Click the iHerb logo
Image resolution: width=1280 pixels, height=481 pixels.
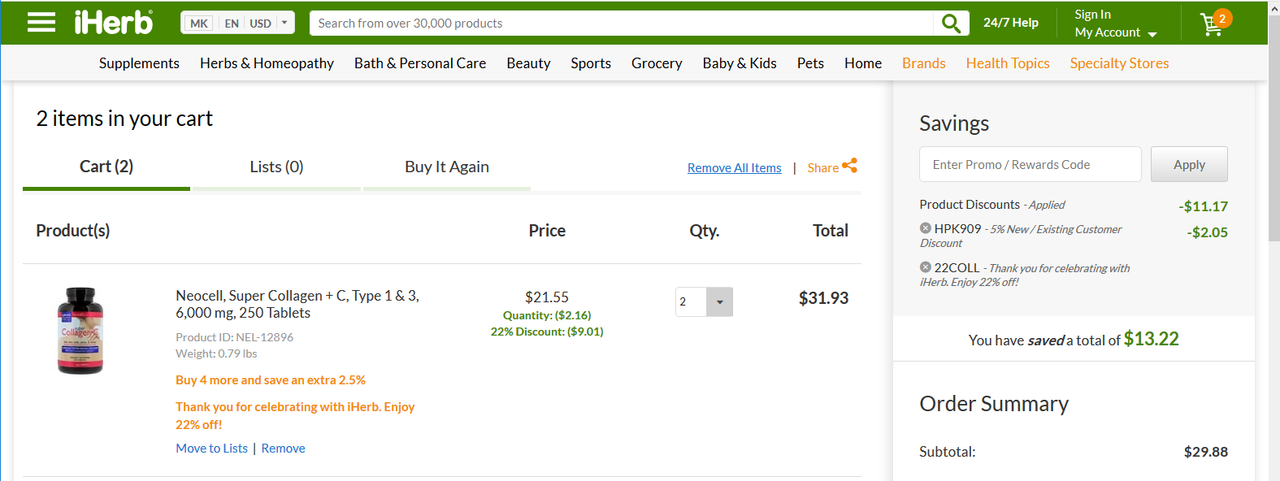point(113,22)
